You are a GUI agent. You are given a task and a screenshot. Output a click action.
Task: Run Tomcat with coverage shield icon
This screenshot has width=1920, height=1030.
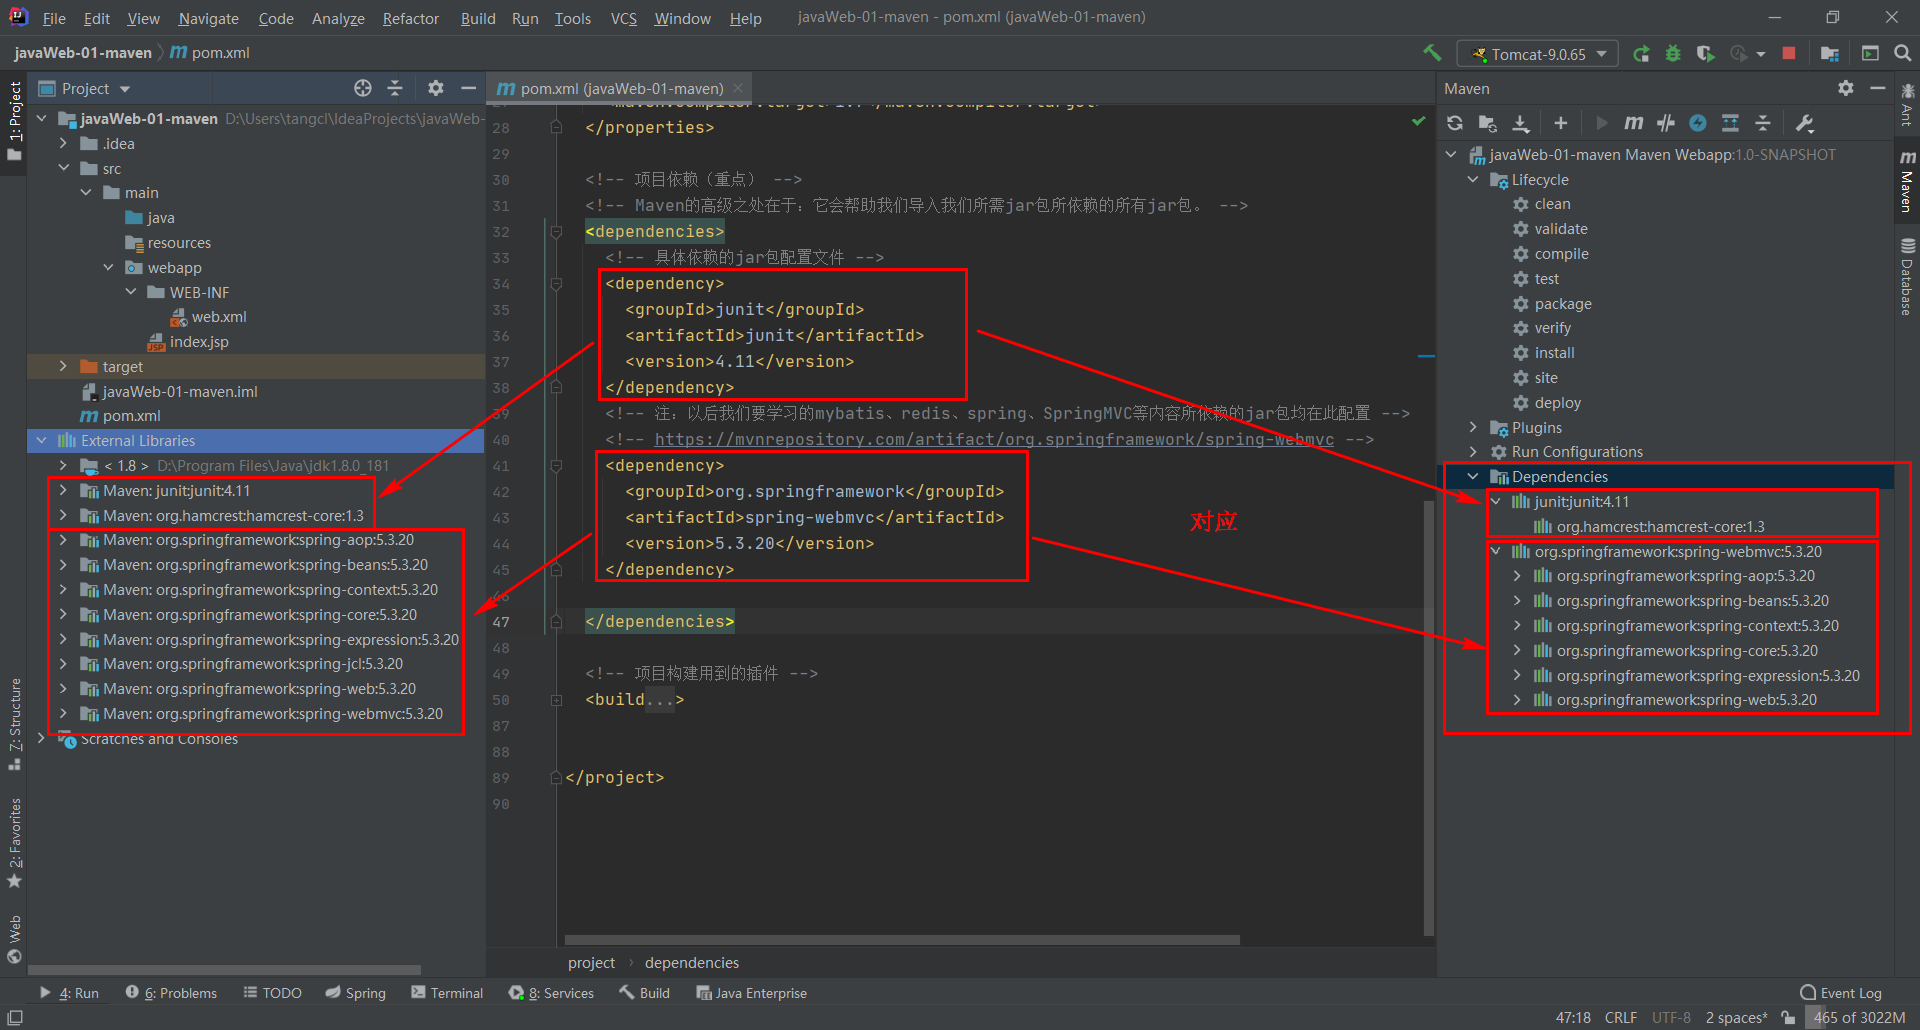pyautogui.click(x=1705, y=54)
